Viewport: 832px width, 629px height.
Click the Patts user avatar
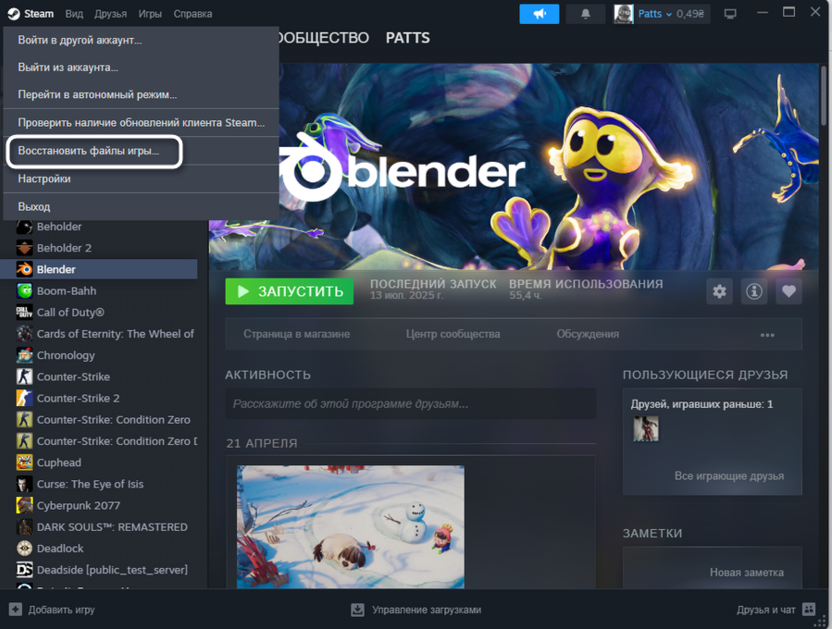pyautogui.click(x=623, y=14)
